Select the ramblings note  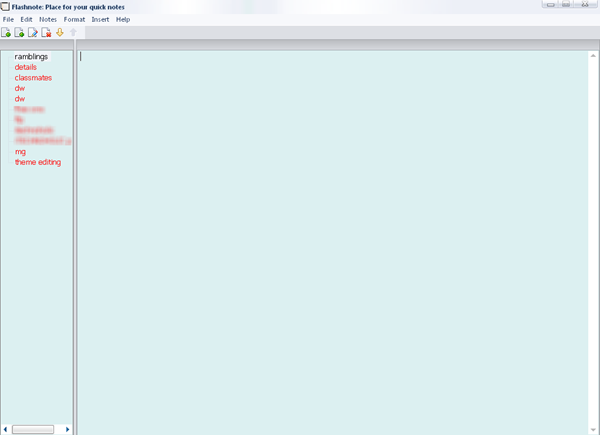click(x=31, y=57)
